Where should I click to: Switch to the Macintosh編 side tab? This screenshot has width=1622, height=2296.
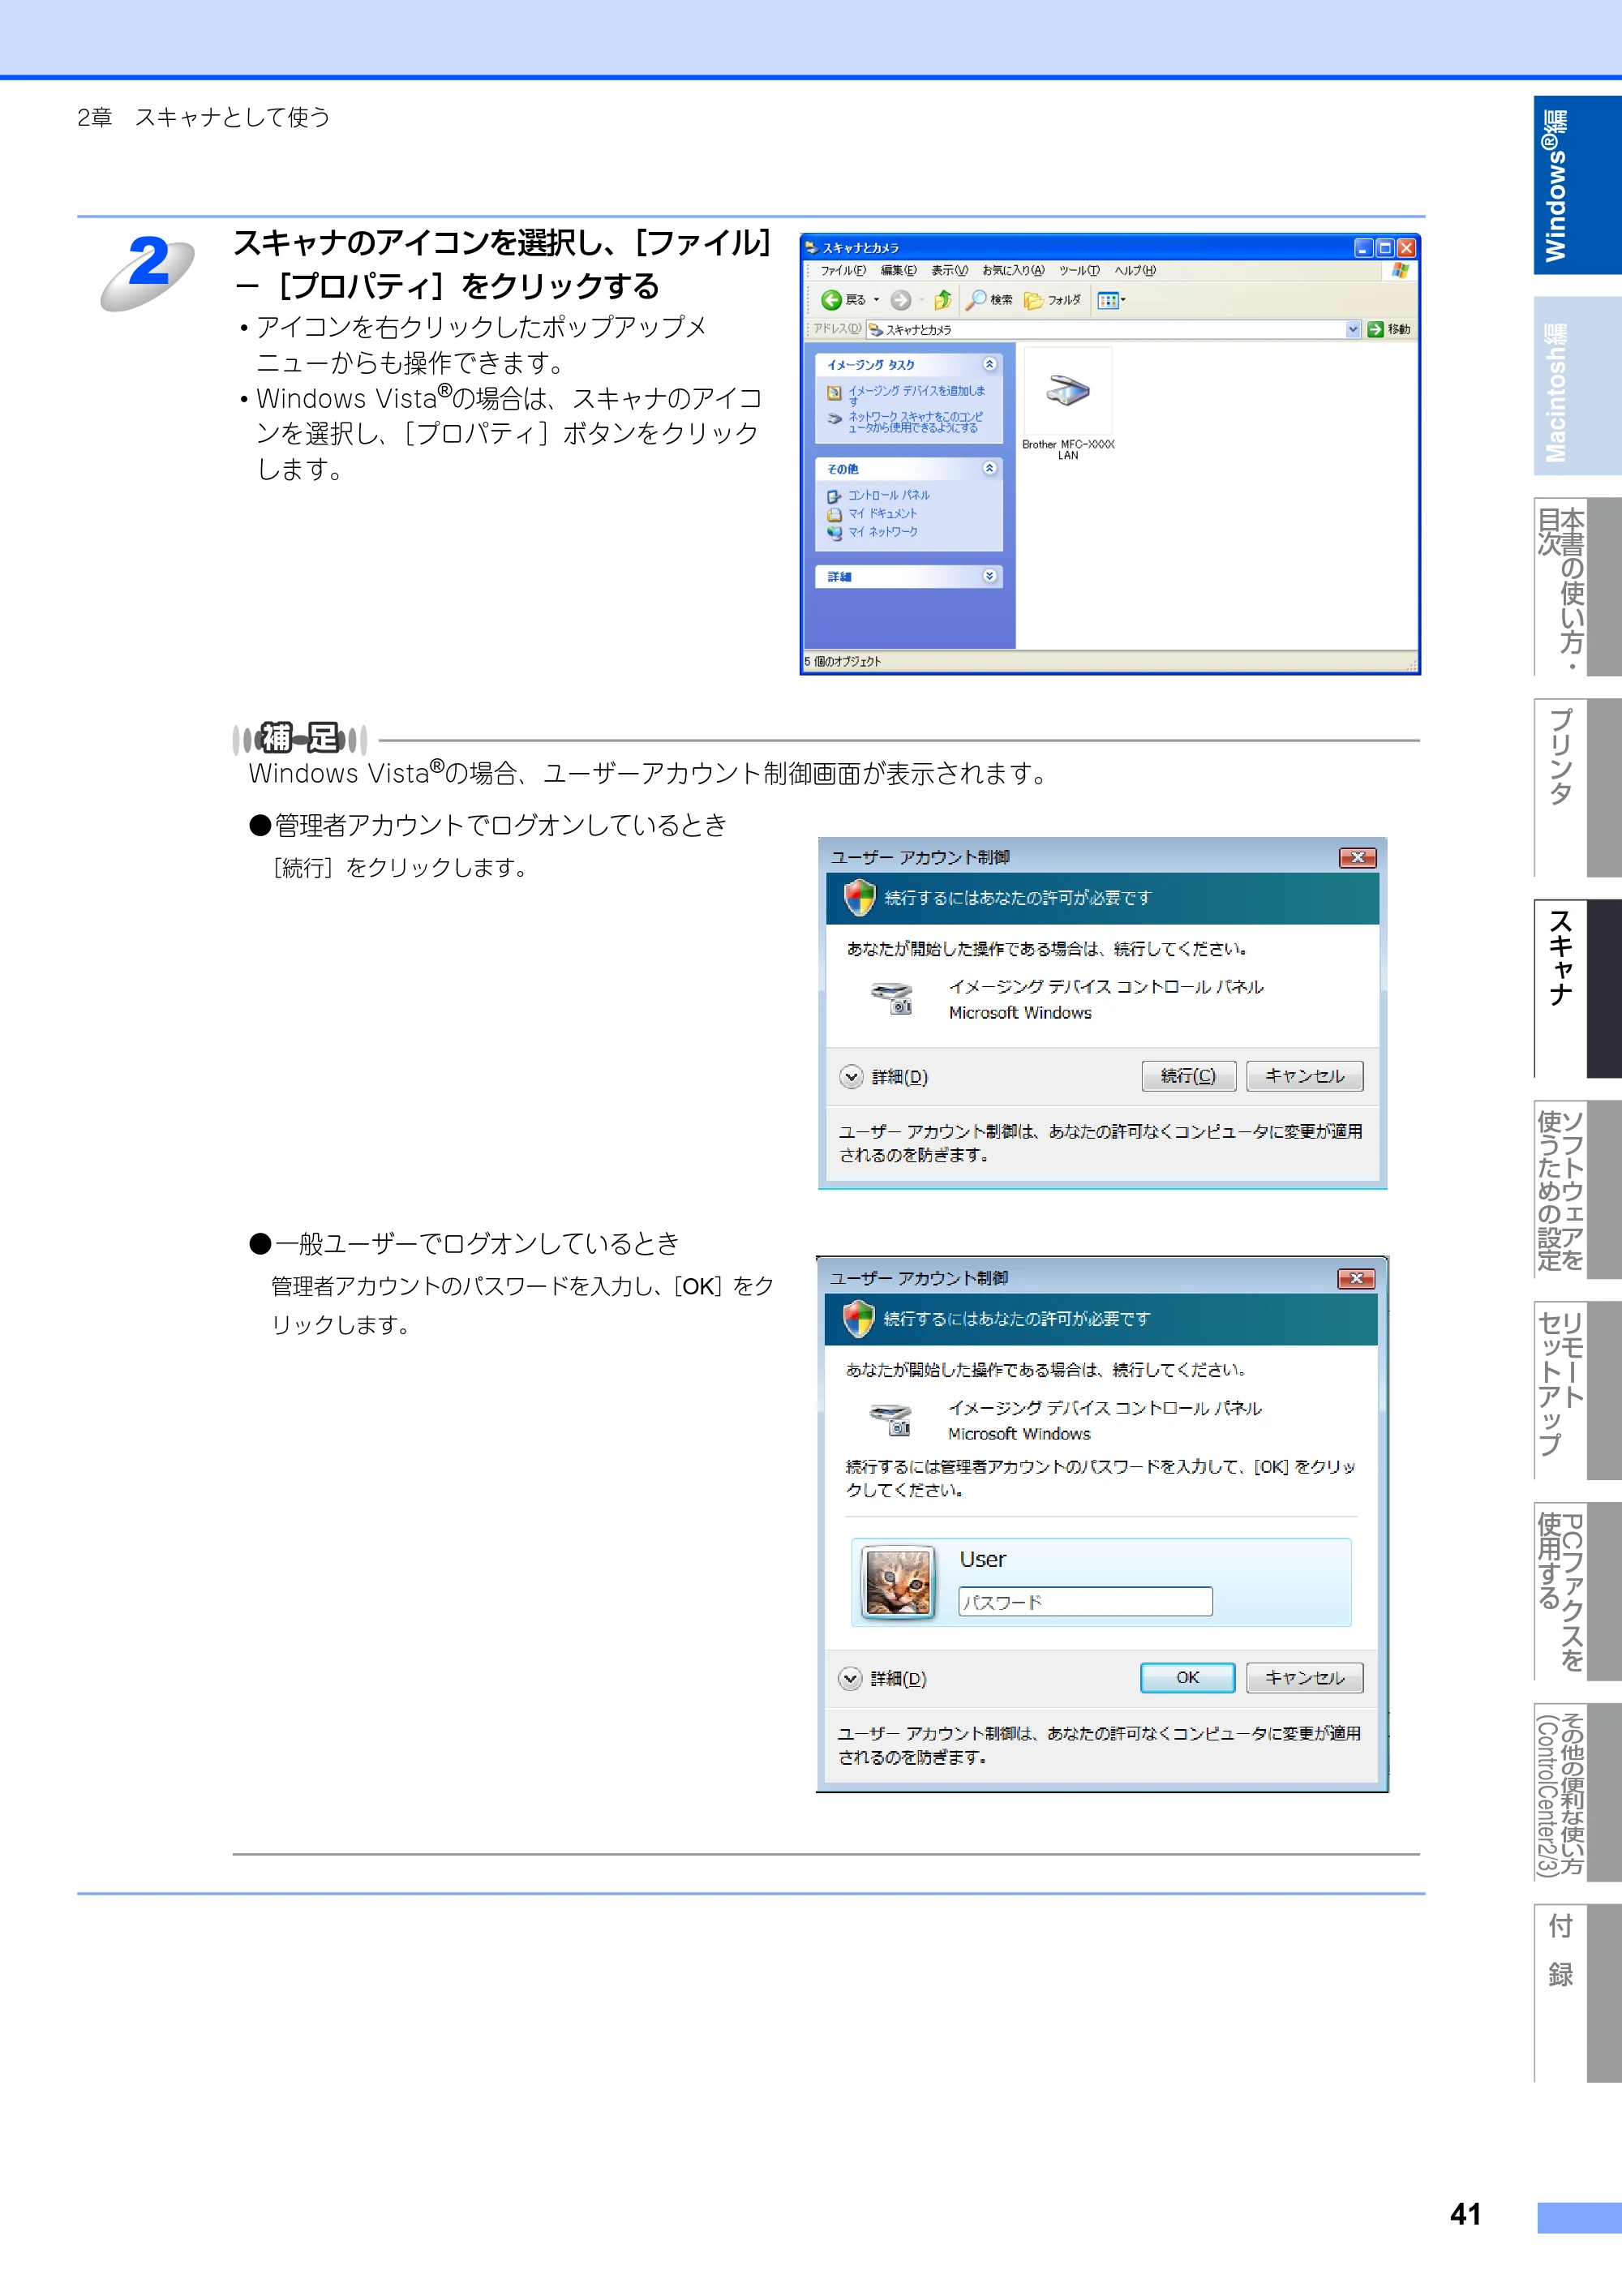tap(1577, 386)
